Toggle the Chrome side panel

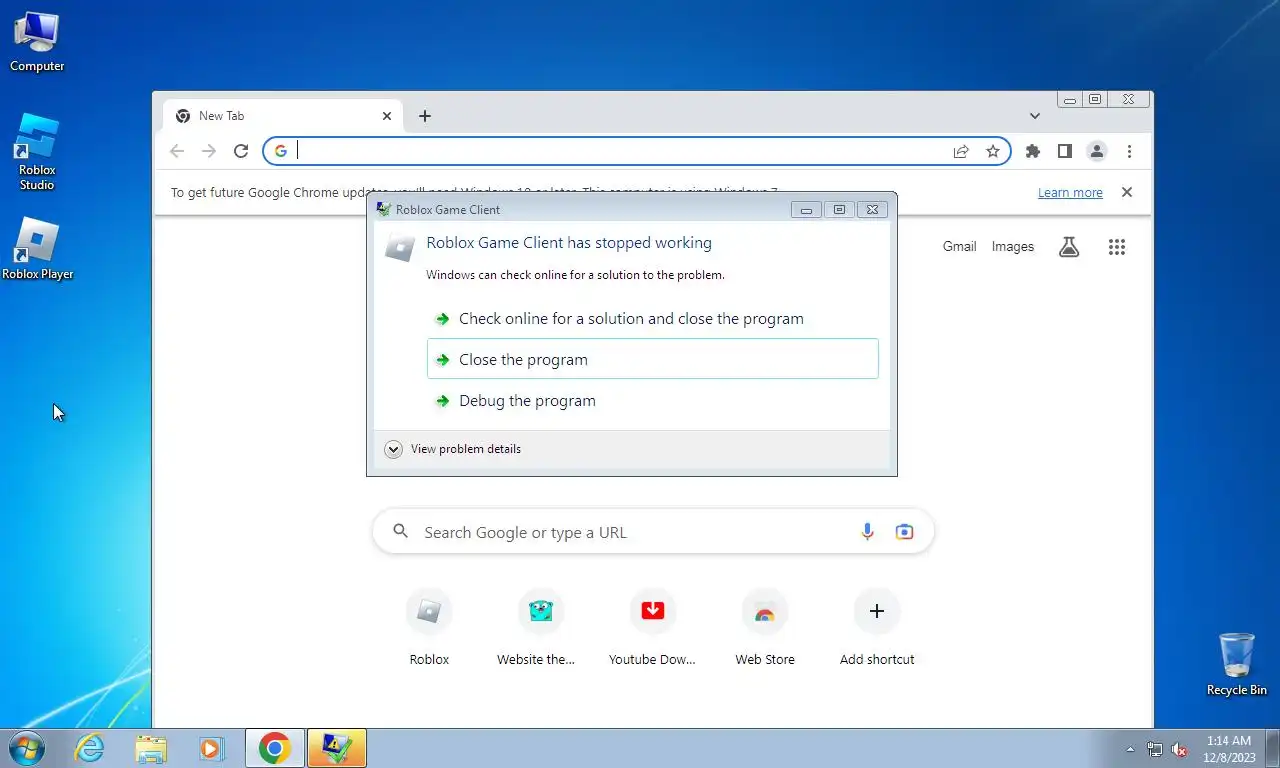(x=1065, y=151)
